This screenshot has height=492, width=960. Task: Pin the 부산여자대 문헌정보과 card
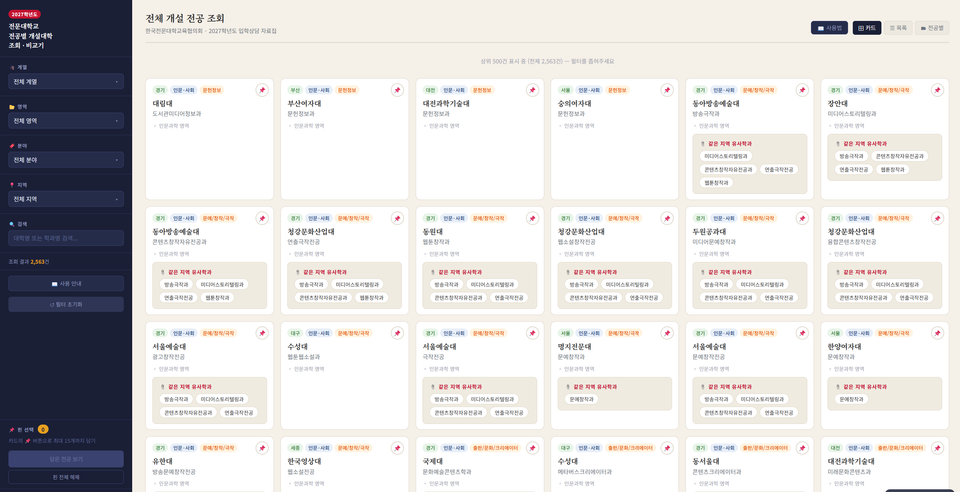tap(397, 90)
